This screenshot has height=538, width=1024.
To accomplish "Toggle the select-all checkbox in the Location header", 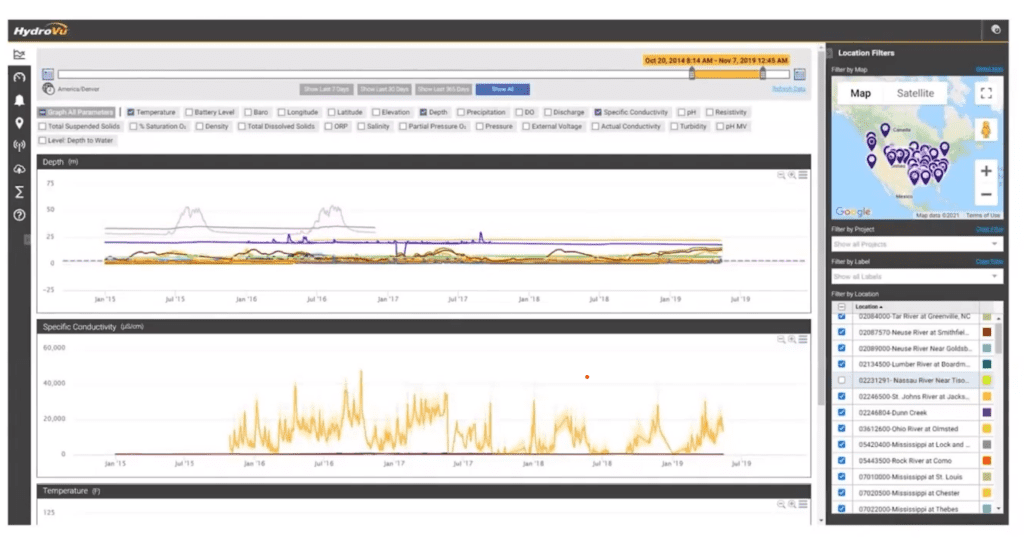I will pyautogui.click(x=841, y=306).
